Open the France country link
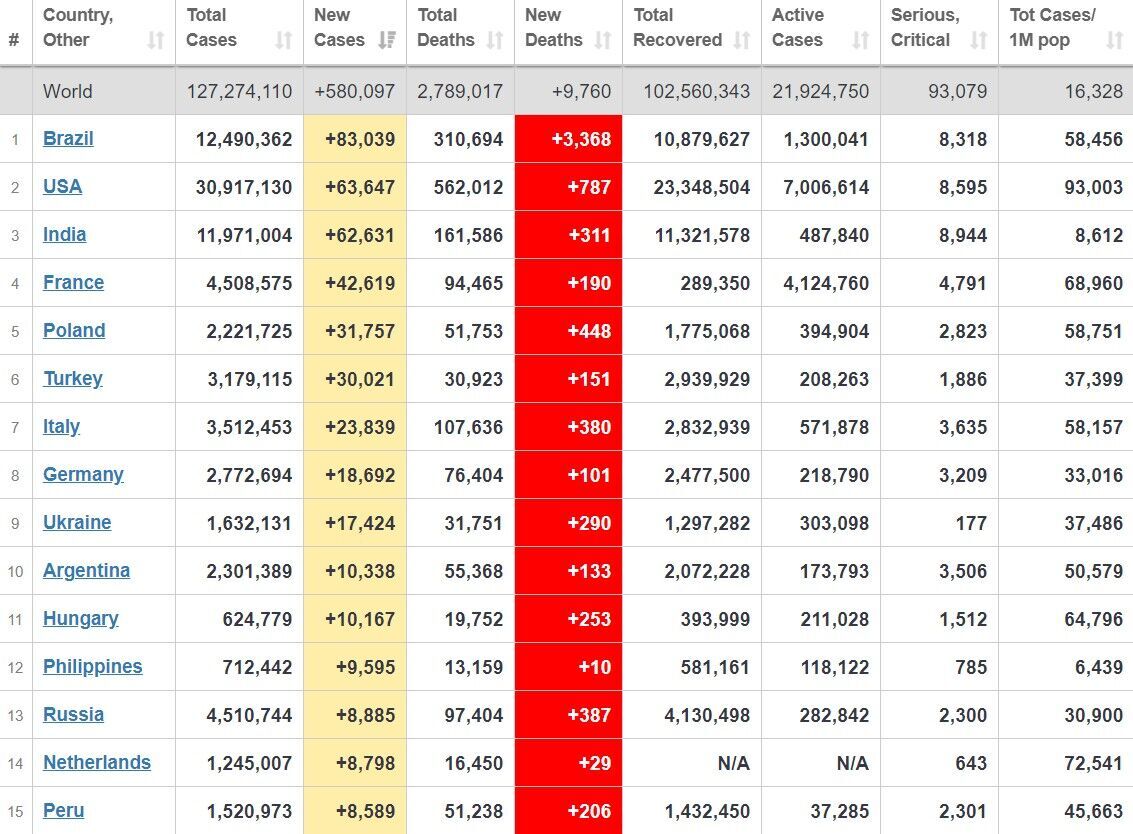Image resolution: width=1133 pixels, height=834 pixels. (x=73, y=283)
